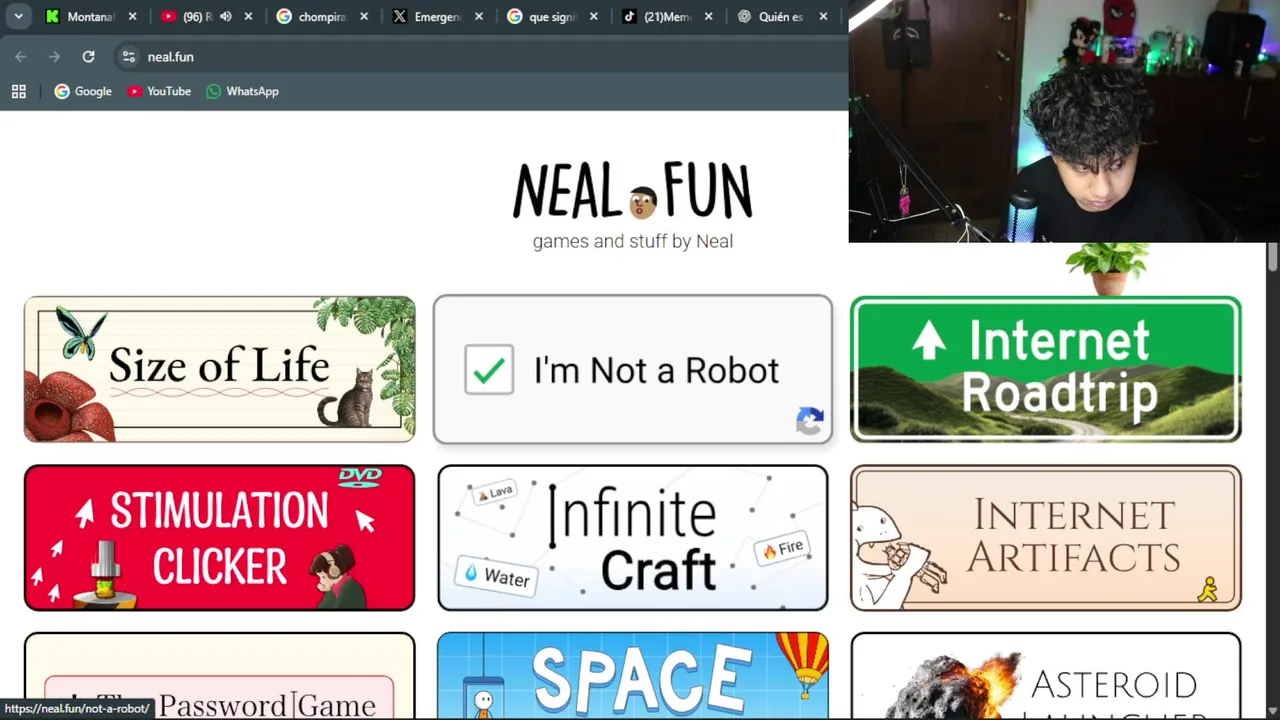The width and height of the screenshot is (1280, 720).
Task: Close the Montana Kick tab
Action: click(x=132, y=16)
